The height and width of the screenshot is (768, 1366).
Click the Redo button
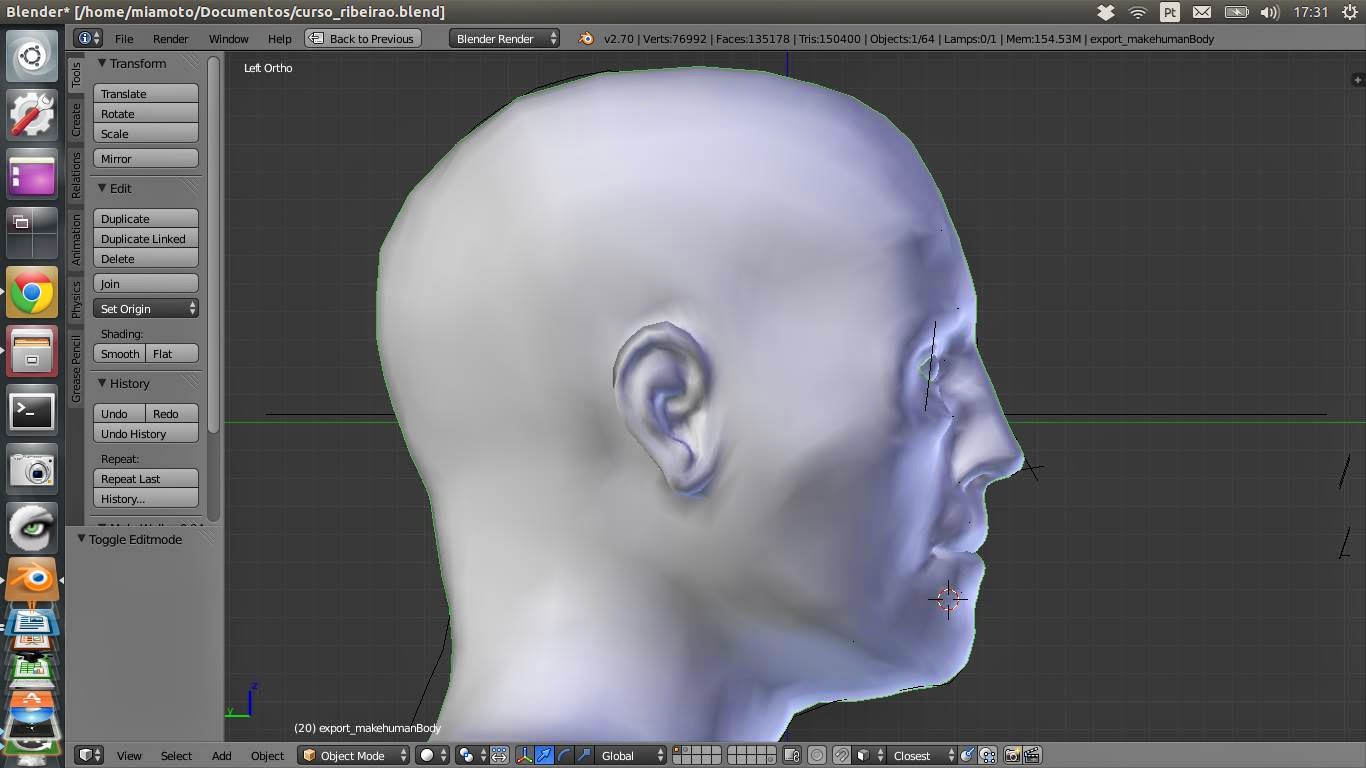(172, 413)
